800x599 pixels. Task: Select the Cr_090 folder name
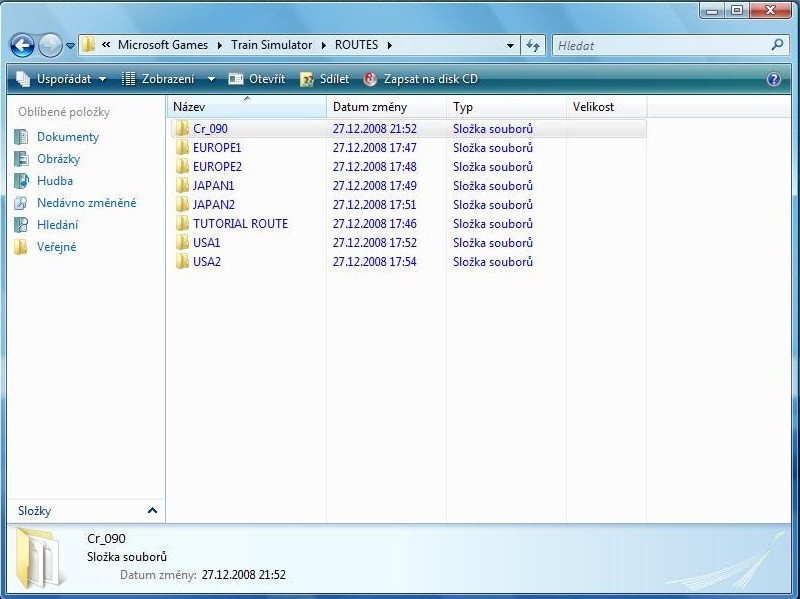(210, 129)
